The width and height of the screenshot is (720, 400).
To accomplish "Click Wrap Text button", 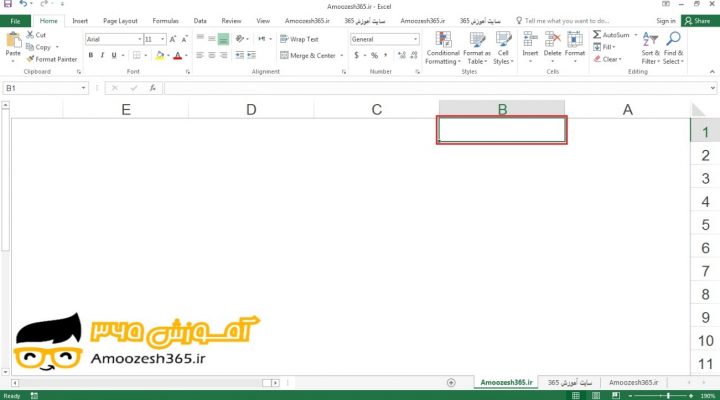I will point(299,39).
